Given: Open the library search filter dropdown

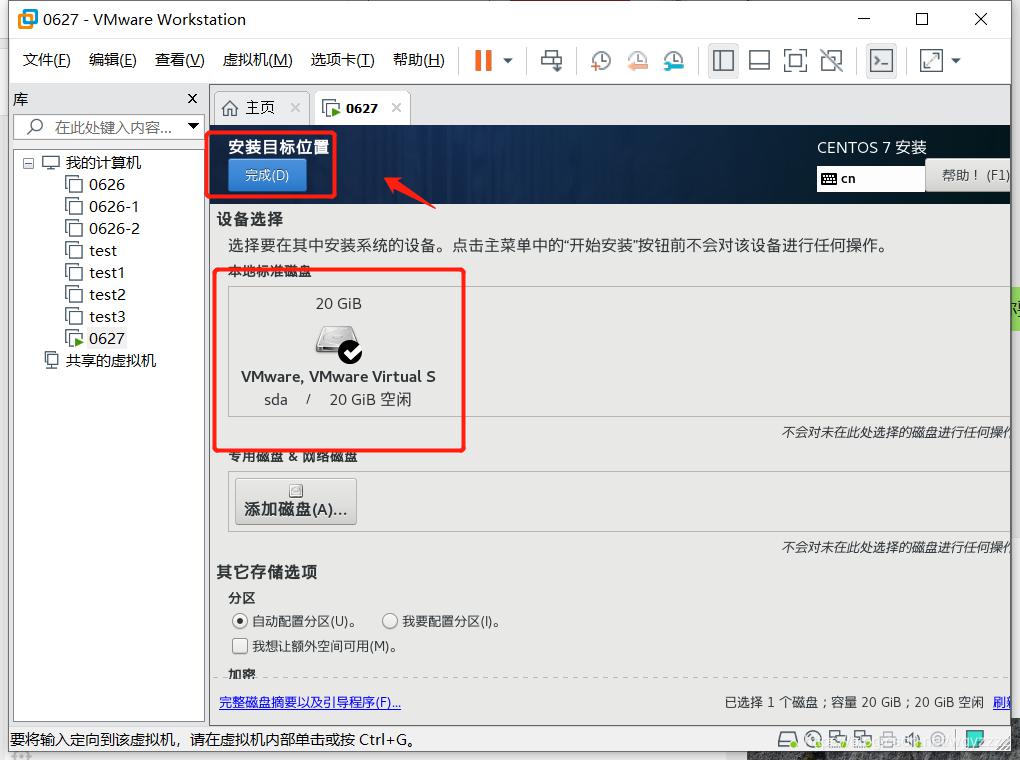Looking at the screenshot, I should pyautogui.click(x=193, y=128).
